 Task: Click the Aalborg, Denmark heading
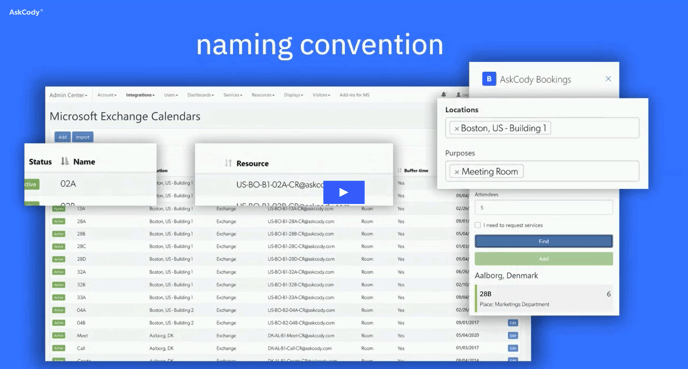[x=506, y=276]
